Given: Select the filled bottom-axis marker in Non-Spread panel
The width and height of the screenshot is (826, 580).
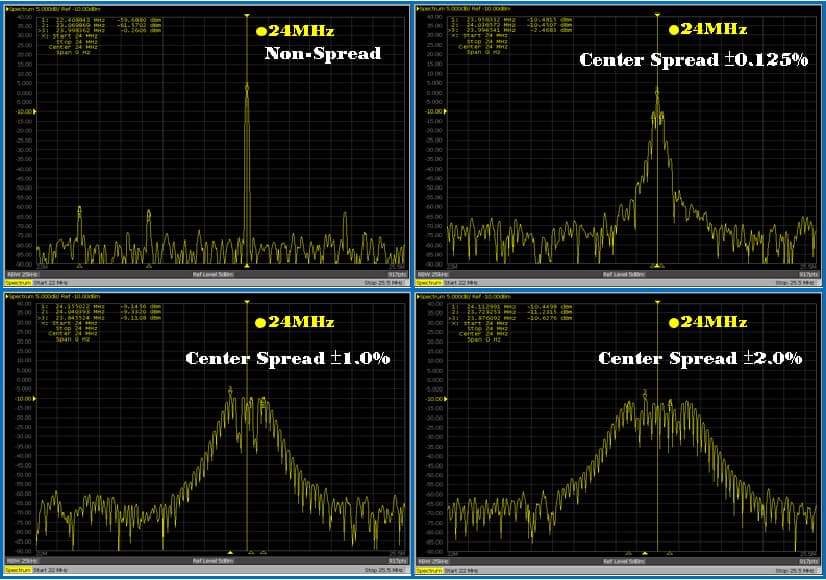Looking at the screenshot, I should pyautogui.click(x=247, y=266).
